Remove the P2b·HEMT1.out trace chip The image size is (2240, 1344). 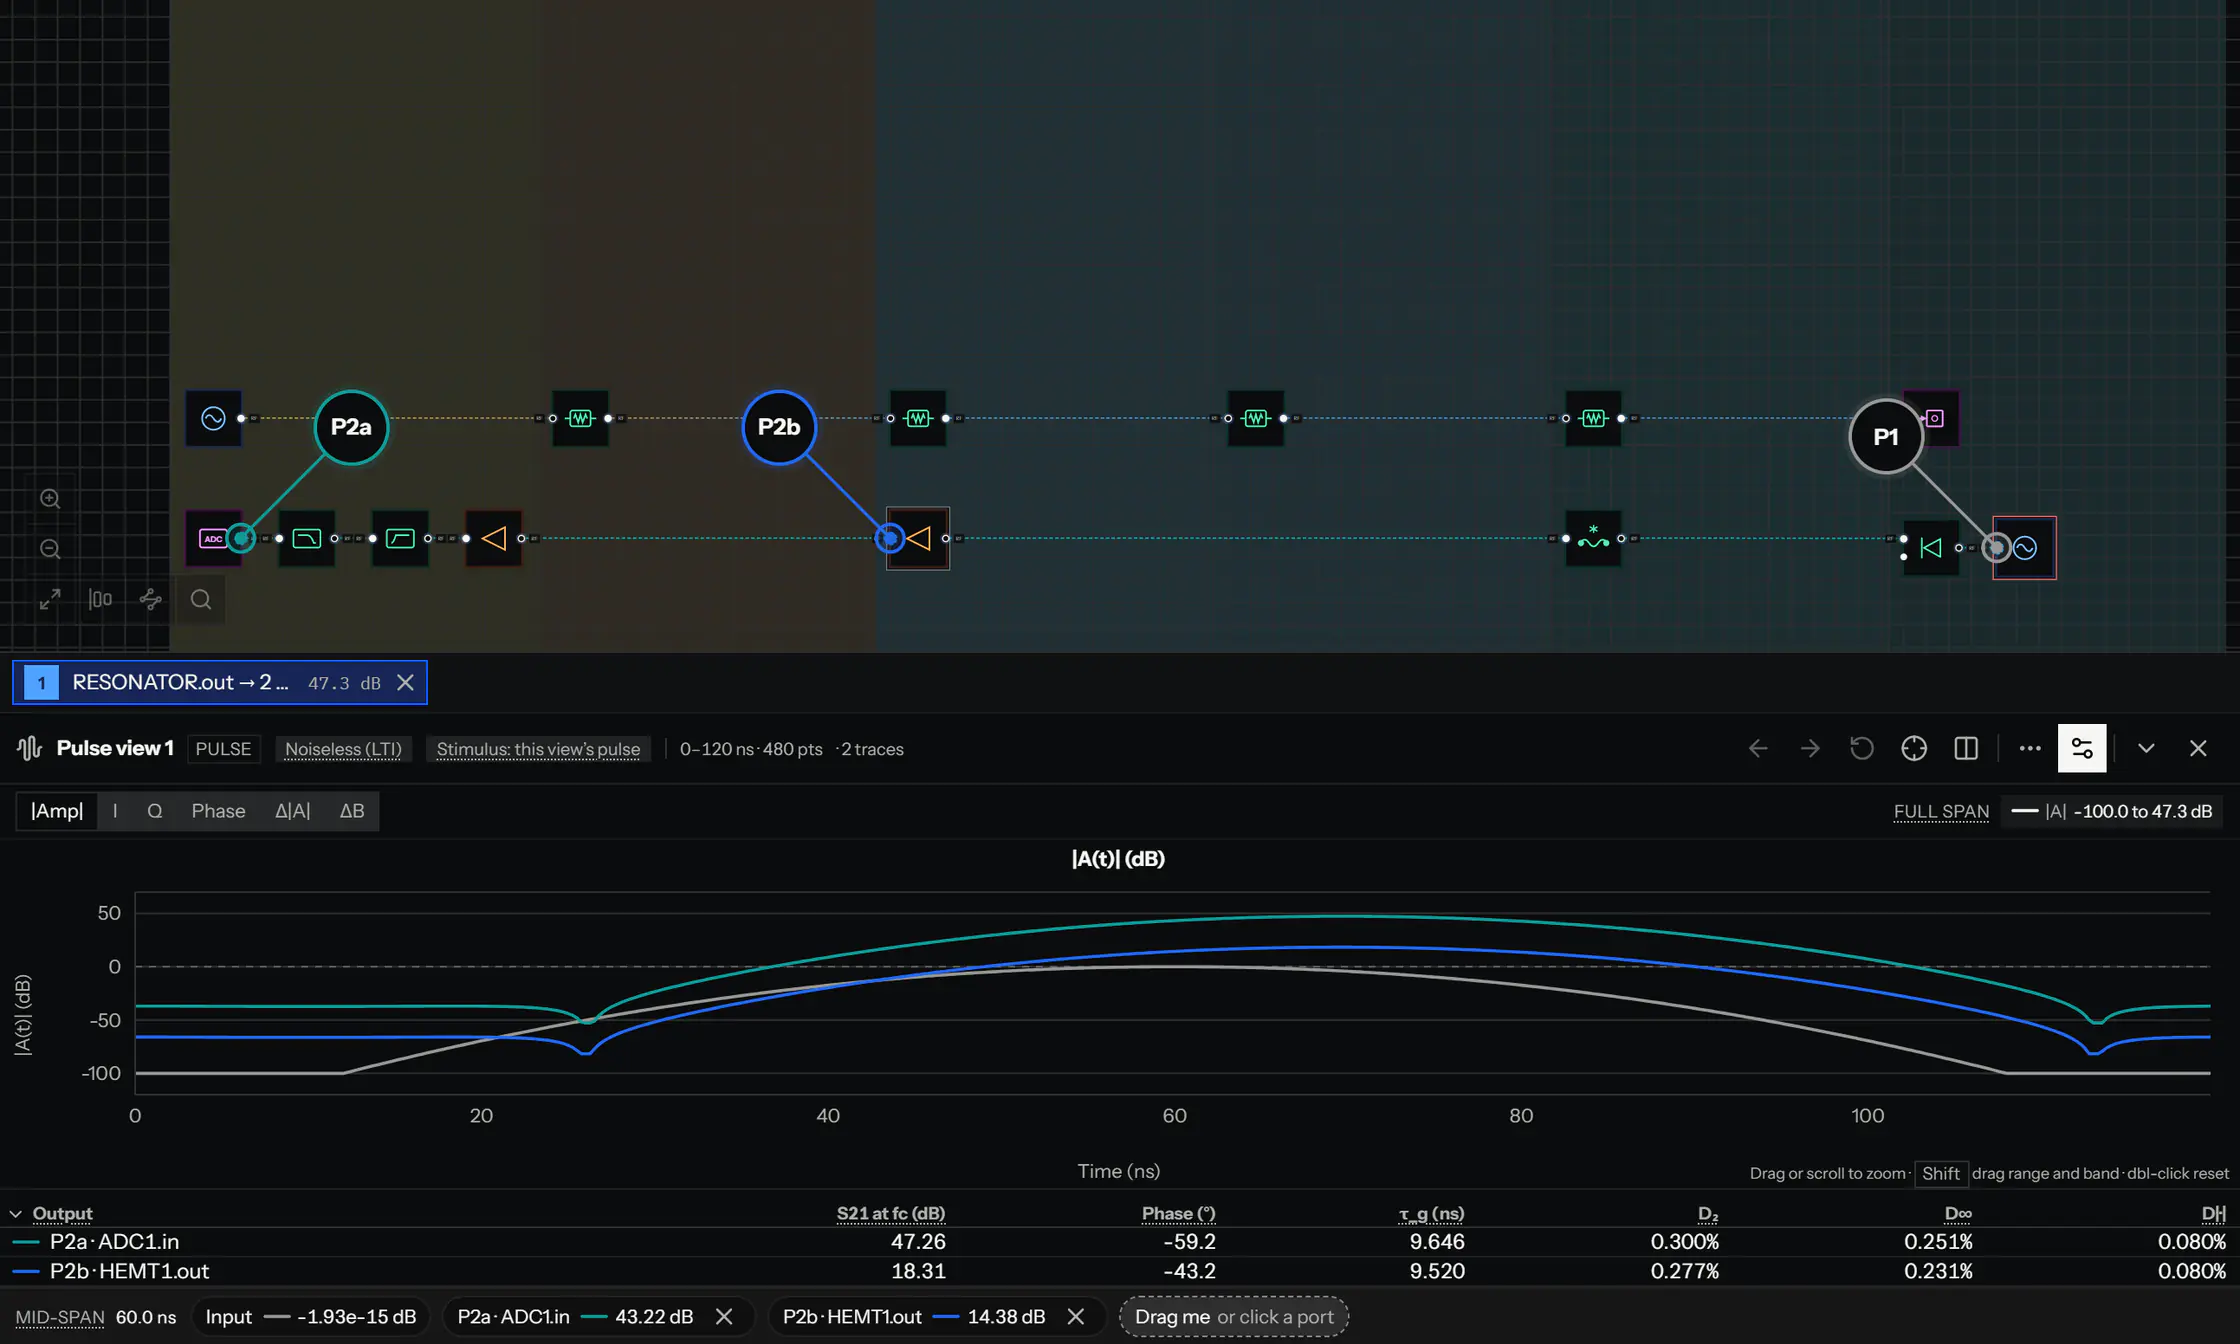coord(1076,1316)
